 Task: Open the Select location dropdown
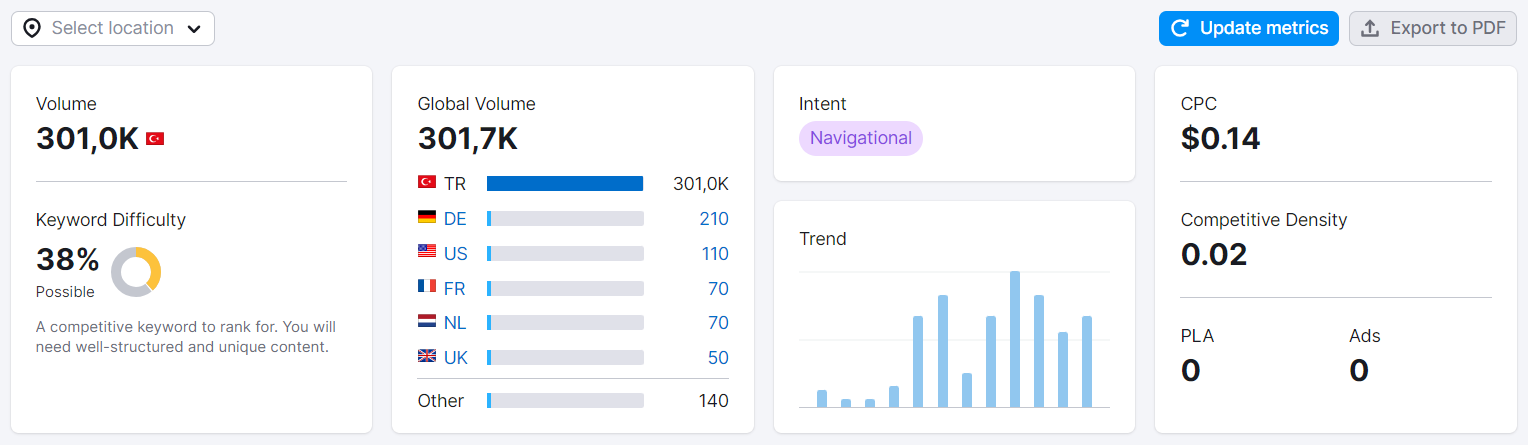tap(113, 28)
